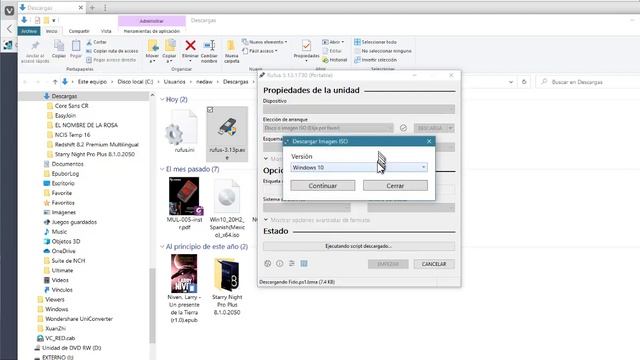Open the Elección de arranque dropdown
Image resolution: width=640 pixels, height=360 pixels.
pos(328,128)
